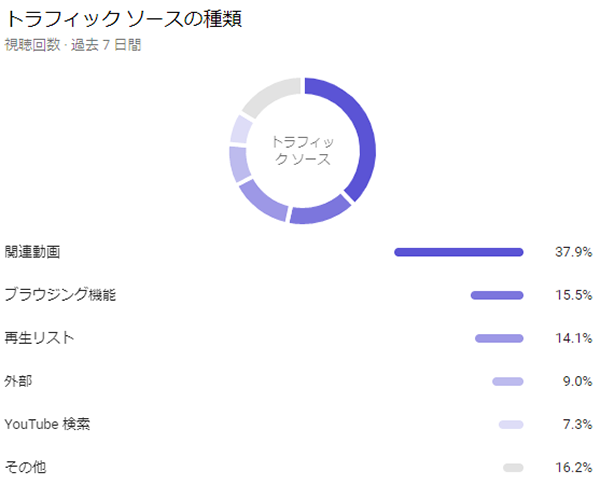The height and width of the screenshot is (485, 600).
Task: Click the 16.2% value for その他
Action: click(x=574, y=467)
